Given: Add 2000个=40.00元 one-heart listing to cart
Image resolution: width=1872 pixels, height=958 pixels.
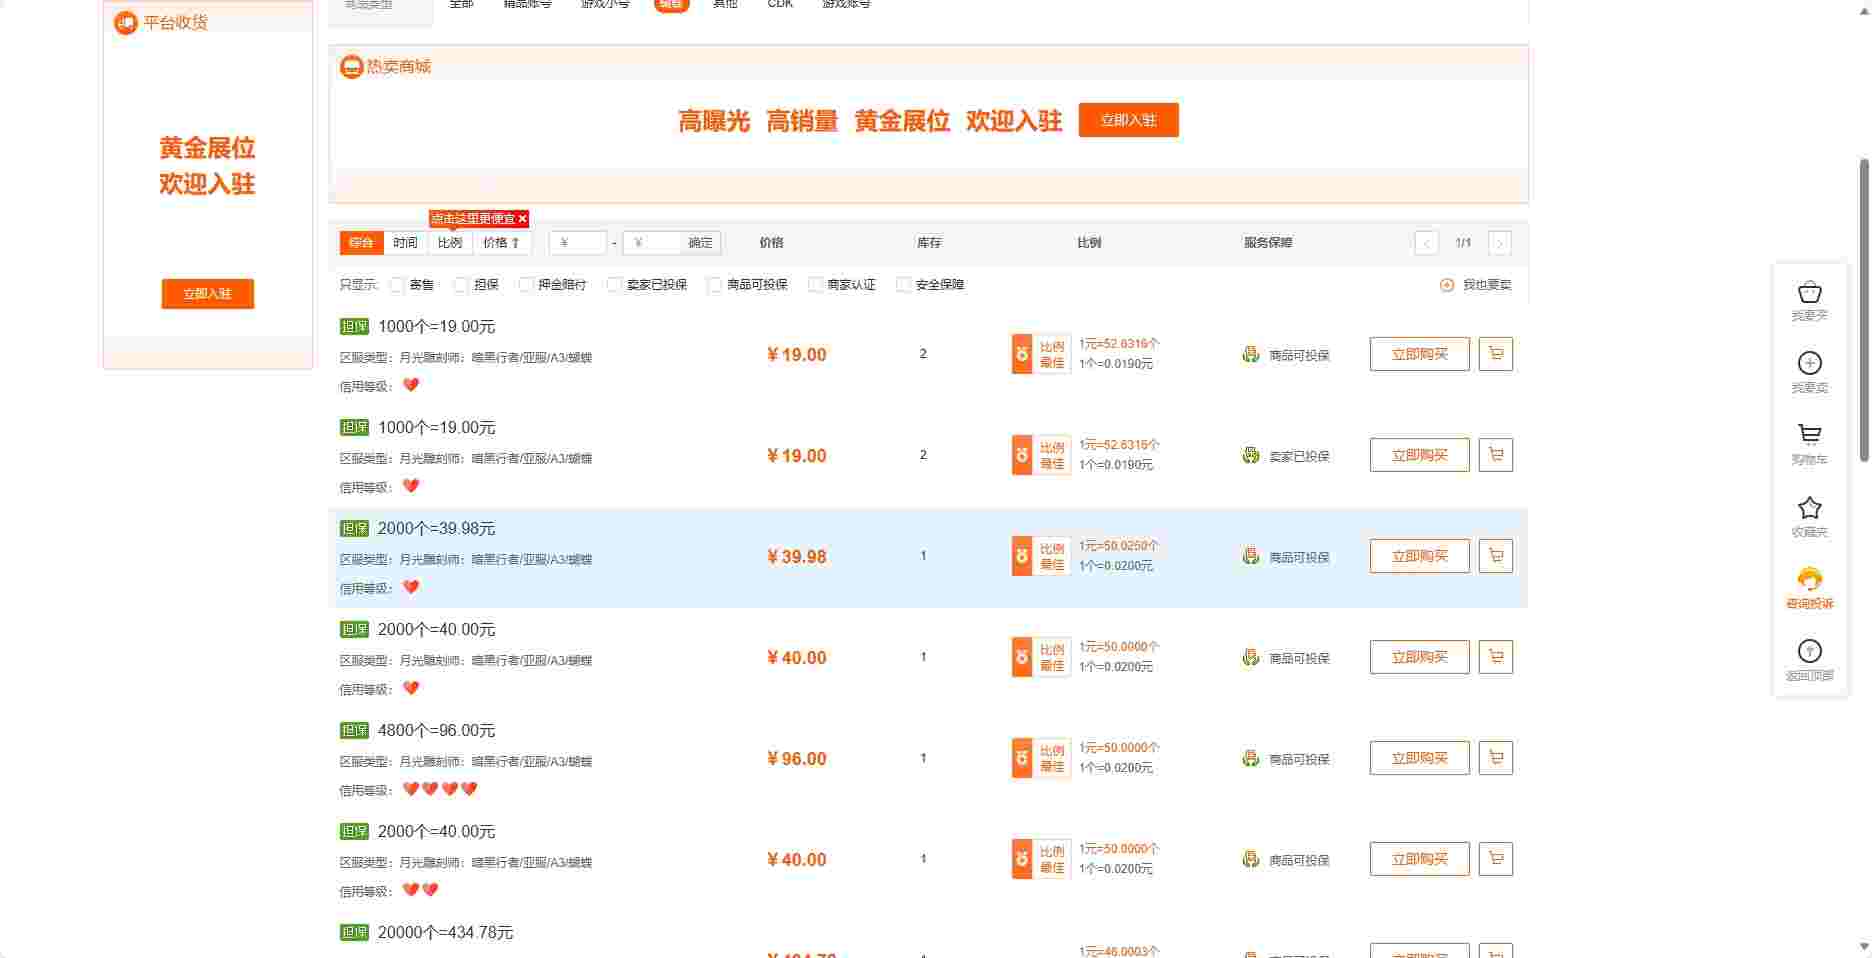Looking at the screenshot, I should click(1496, 657).
